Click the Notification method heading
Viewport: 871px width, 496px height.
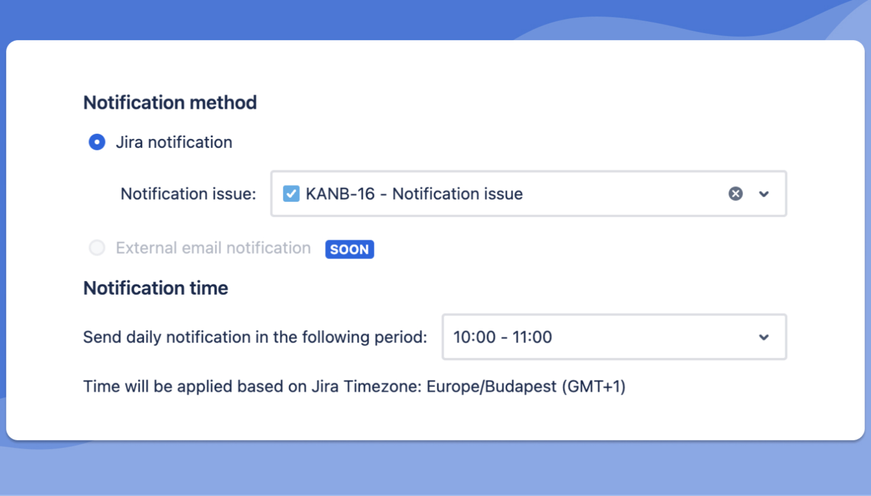click(170, 103)
